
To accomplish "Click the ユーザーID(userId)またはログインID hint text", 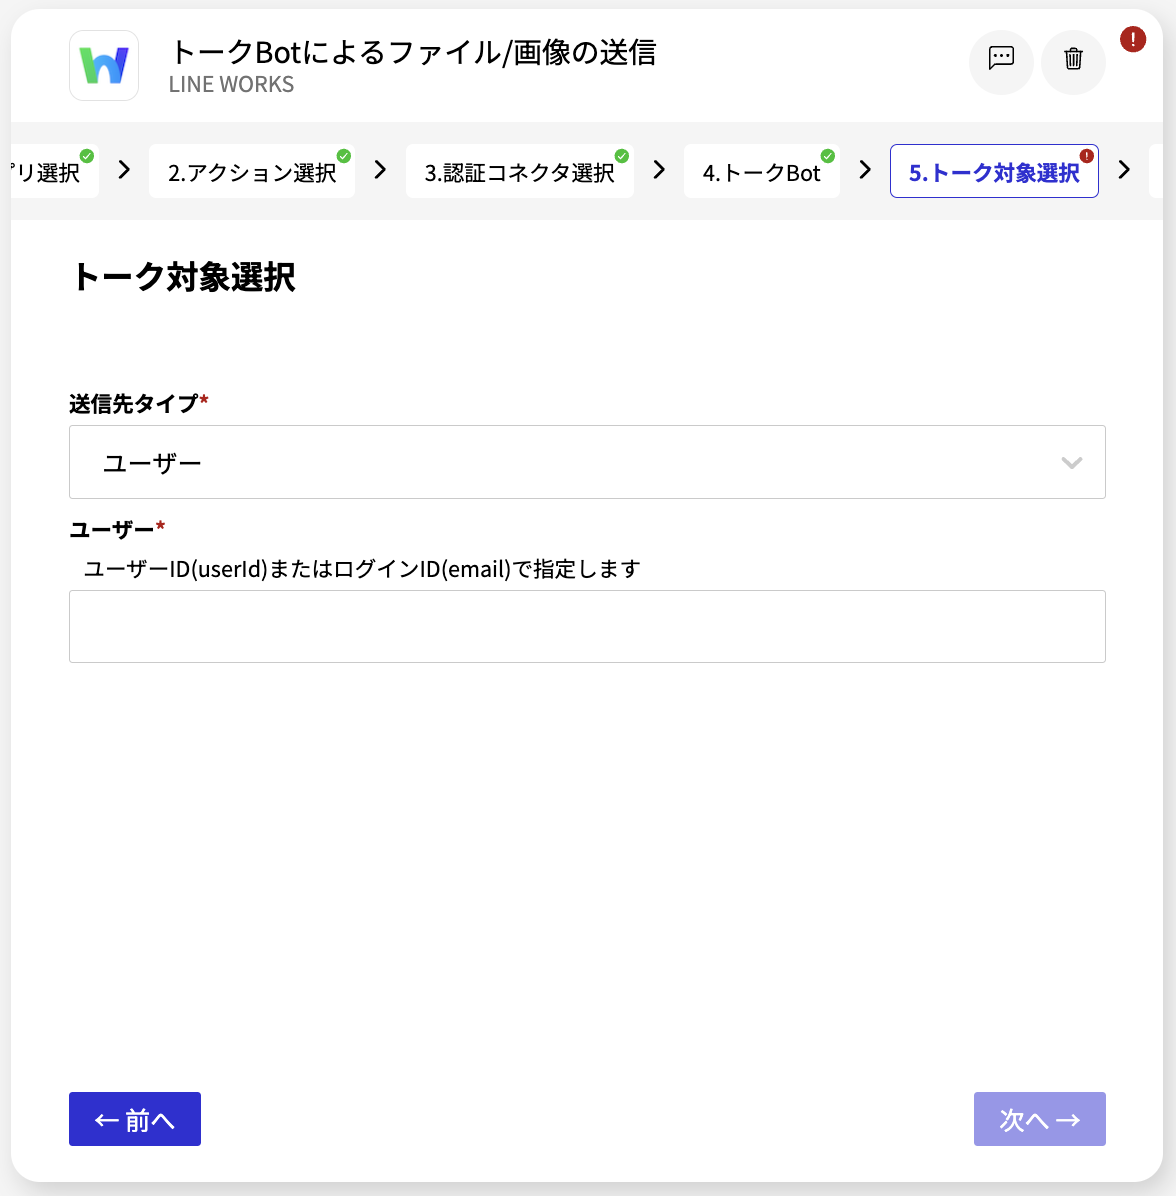I will (x=361, y=569).
